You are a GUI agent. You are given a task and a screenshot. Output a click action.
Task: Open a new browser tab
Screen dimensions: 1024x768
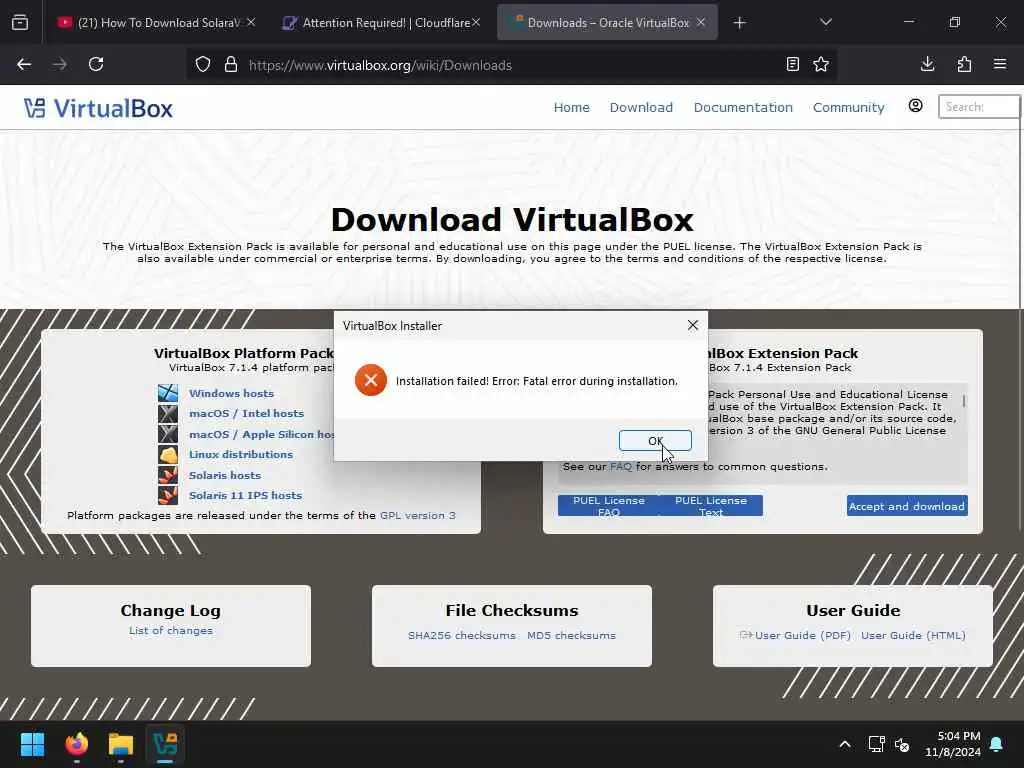pyautogui.click(x=739, y=23)
